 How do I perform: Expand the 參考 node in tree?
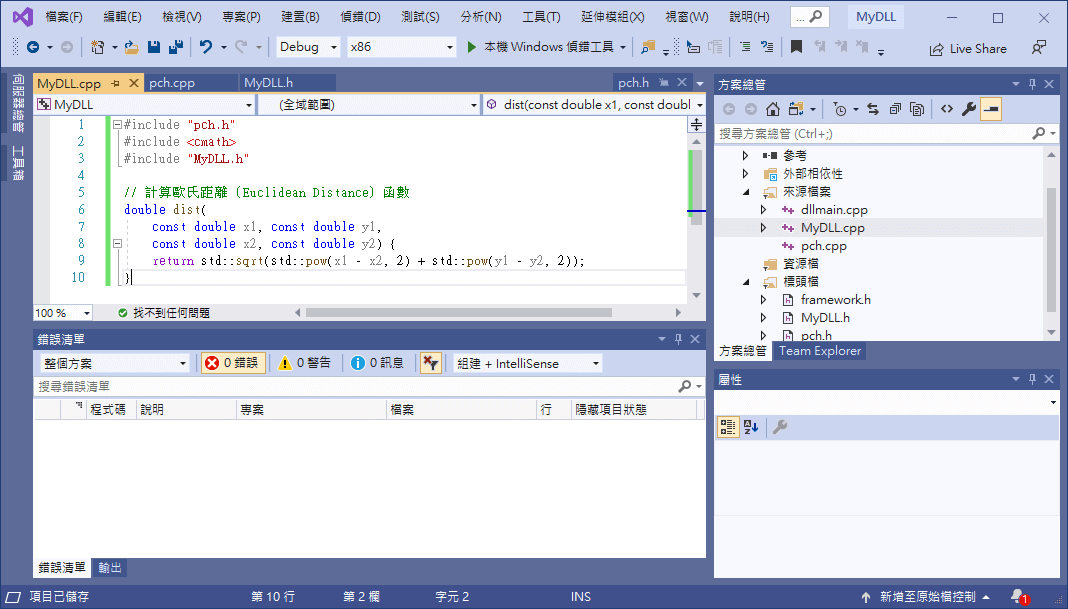coord(745,155)
